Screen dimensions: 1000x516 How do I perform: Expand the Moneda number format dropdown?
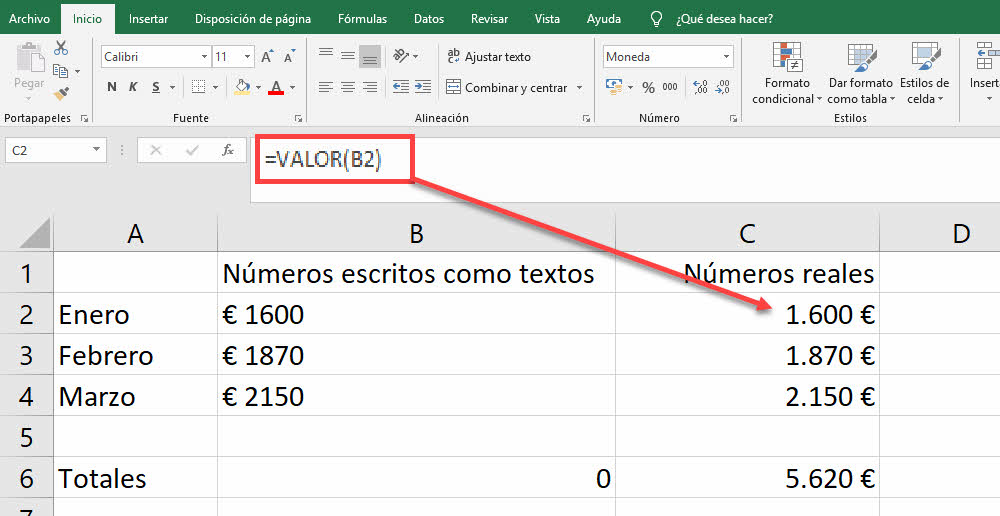726,57
